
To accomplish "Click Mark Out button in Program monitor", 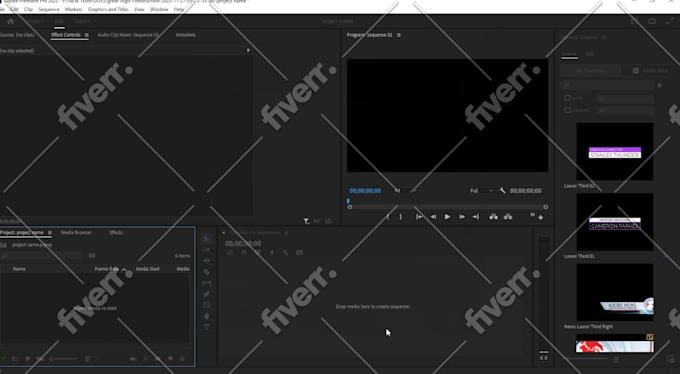I will 401,217.
